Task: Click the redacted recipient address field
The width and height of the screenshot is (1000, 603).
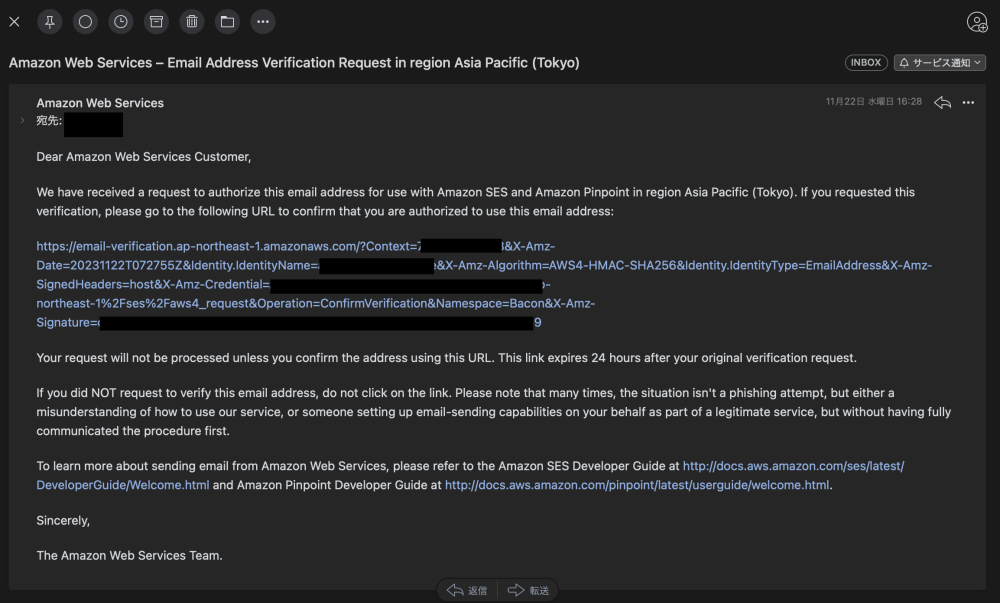Action: point(93,124)
